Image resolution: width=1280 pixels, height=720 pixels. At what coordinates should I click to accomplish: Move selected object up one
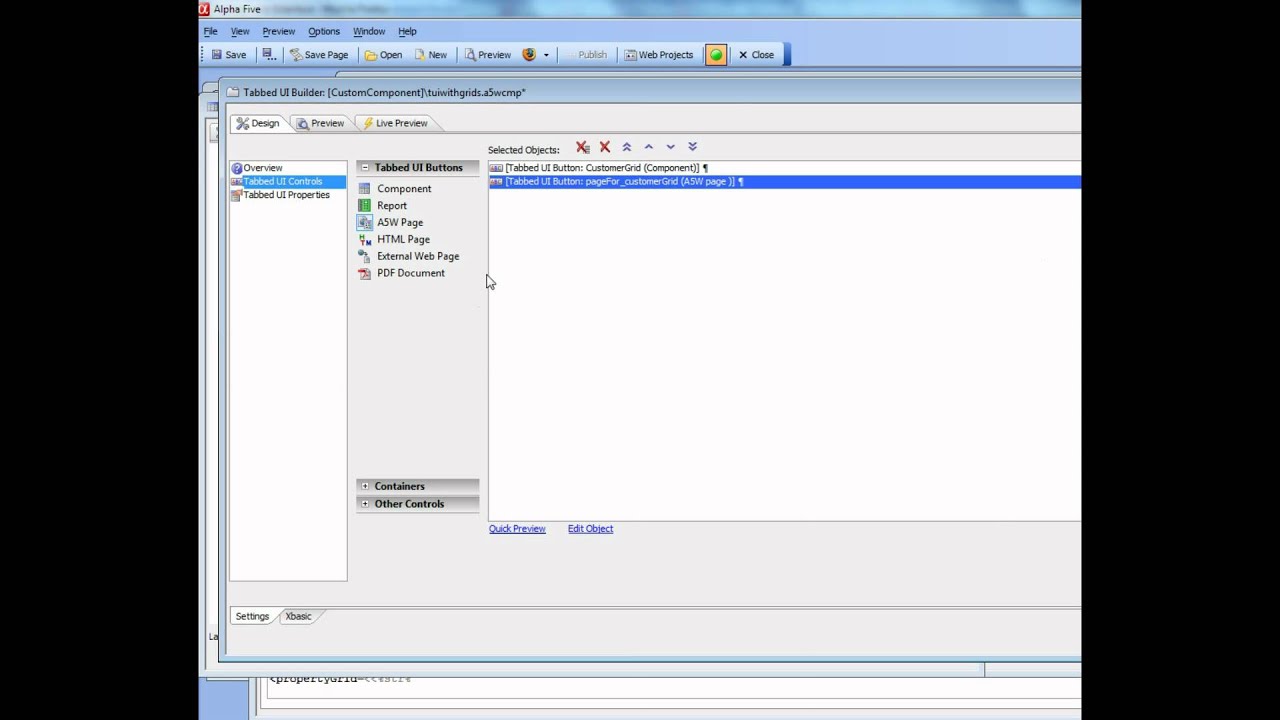tap(649, 148)
